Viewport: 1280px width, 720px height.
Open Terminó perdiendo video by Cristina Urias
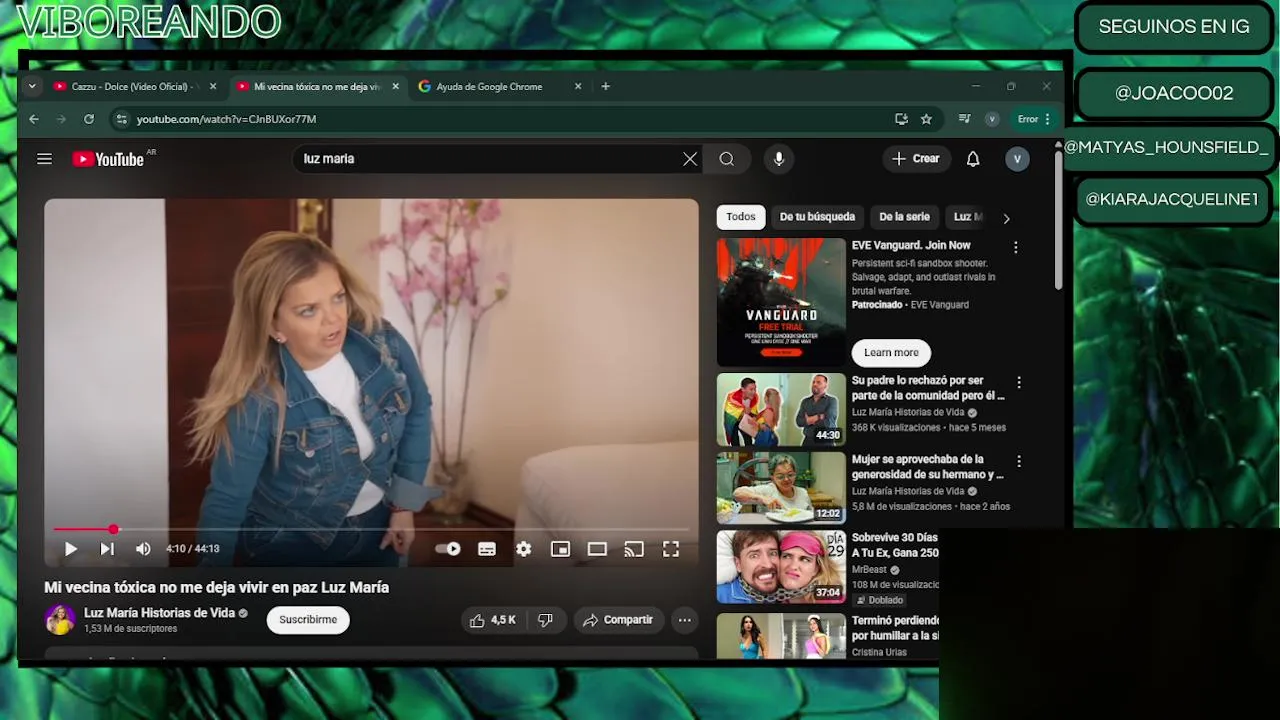click(781, 635)
